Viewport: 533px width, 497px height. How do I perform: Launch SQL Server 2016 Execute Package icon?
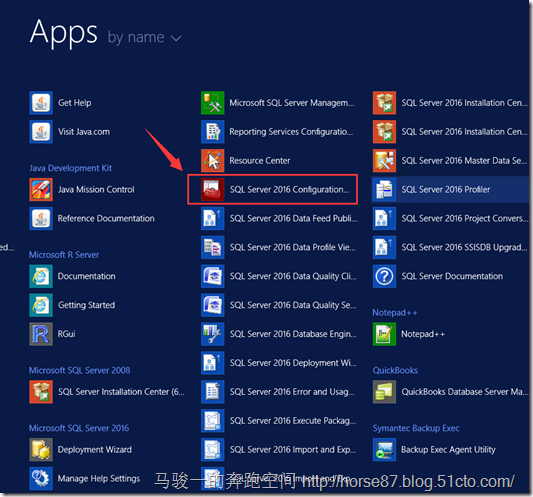[x=212, y=421]
